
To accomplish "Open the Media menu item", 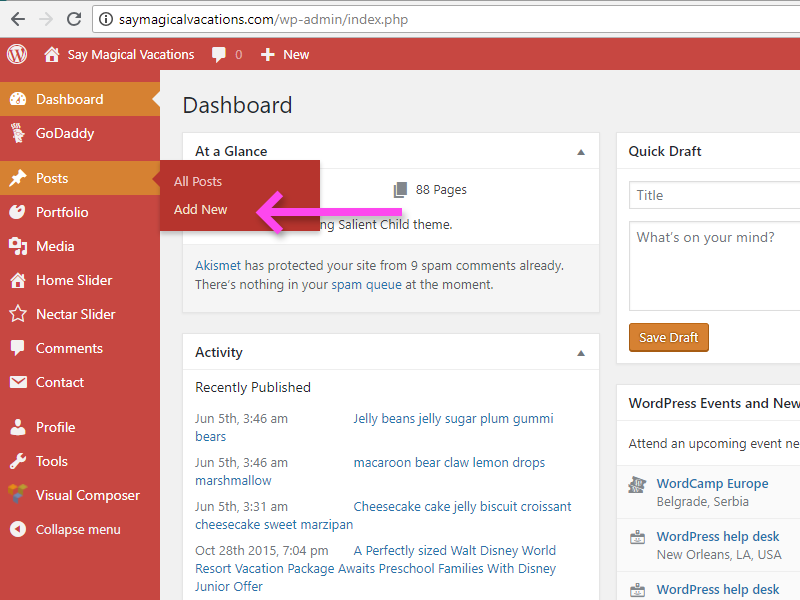I will (80, 246).
